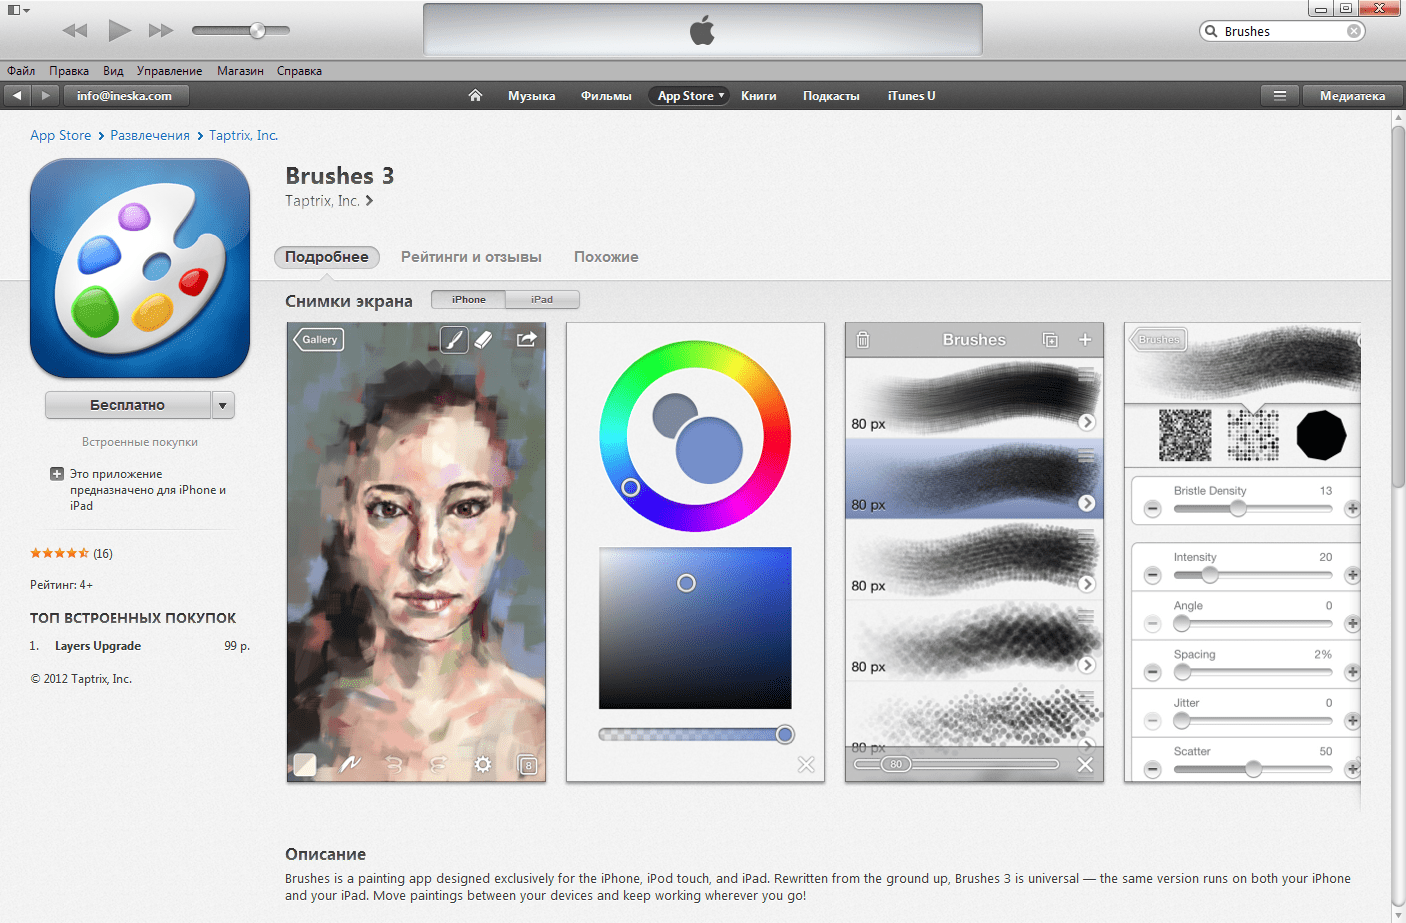The width and height of the screenshot is (1406, 923).
Task: Open the Подкасты store section
Action: click(831, 96)
